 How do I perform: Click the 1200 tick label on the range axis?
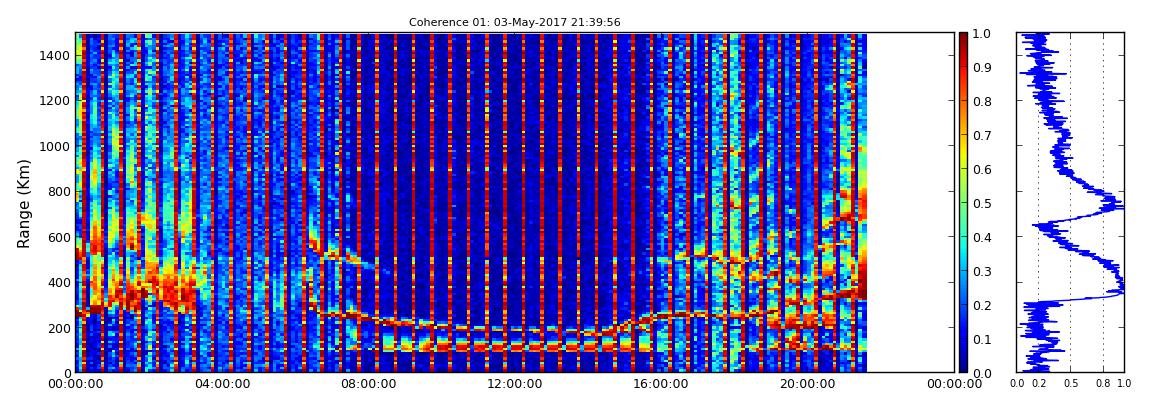56,100
